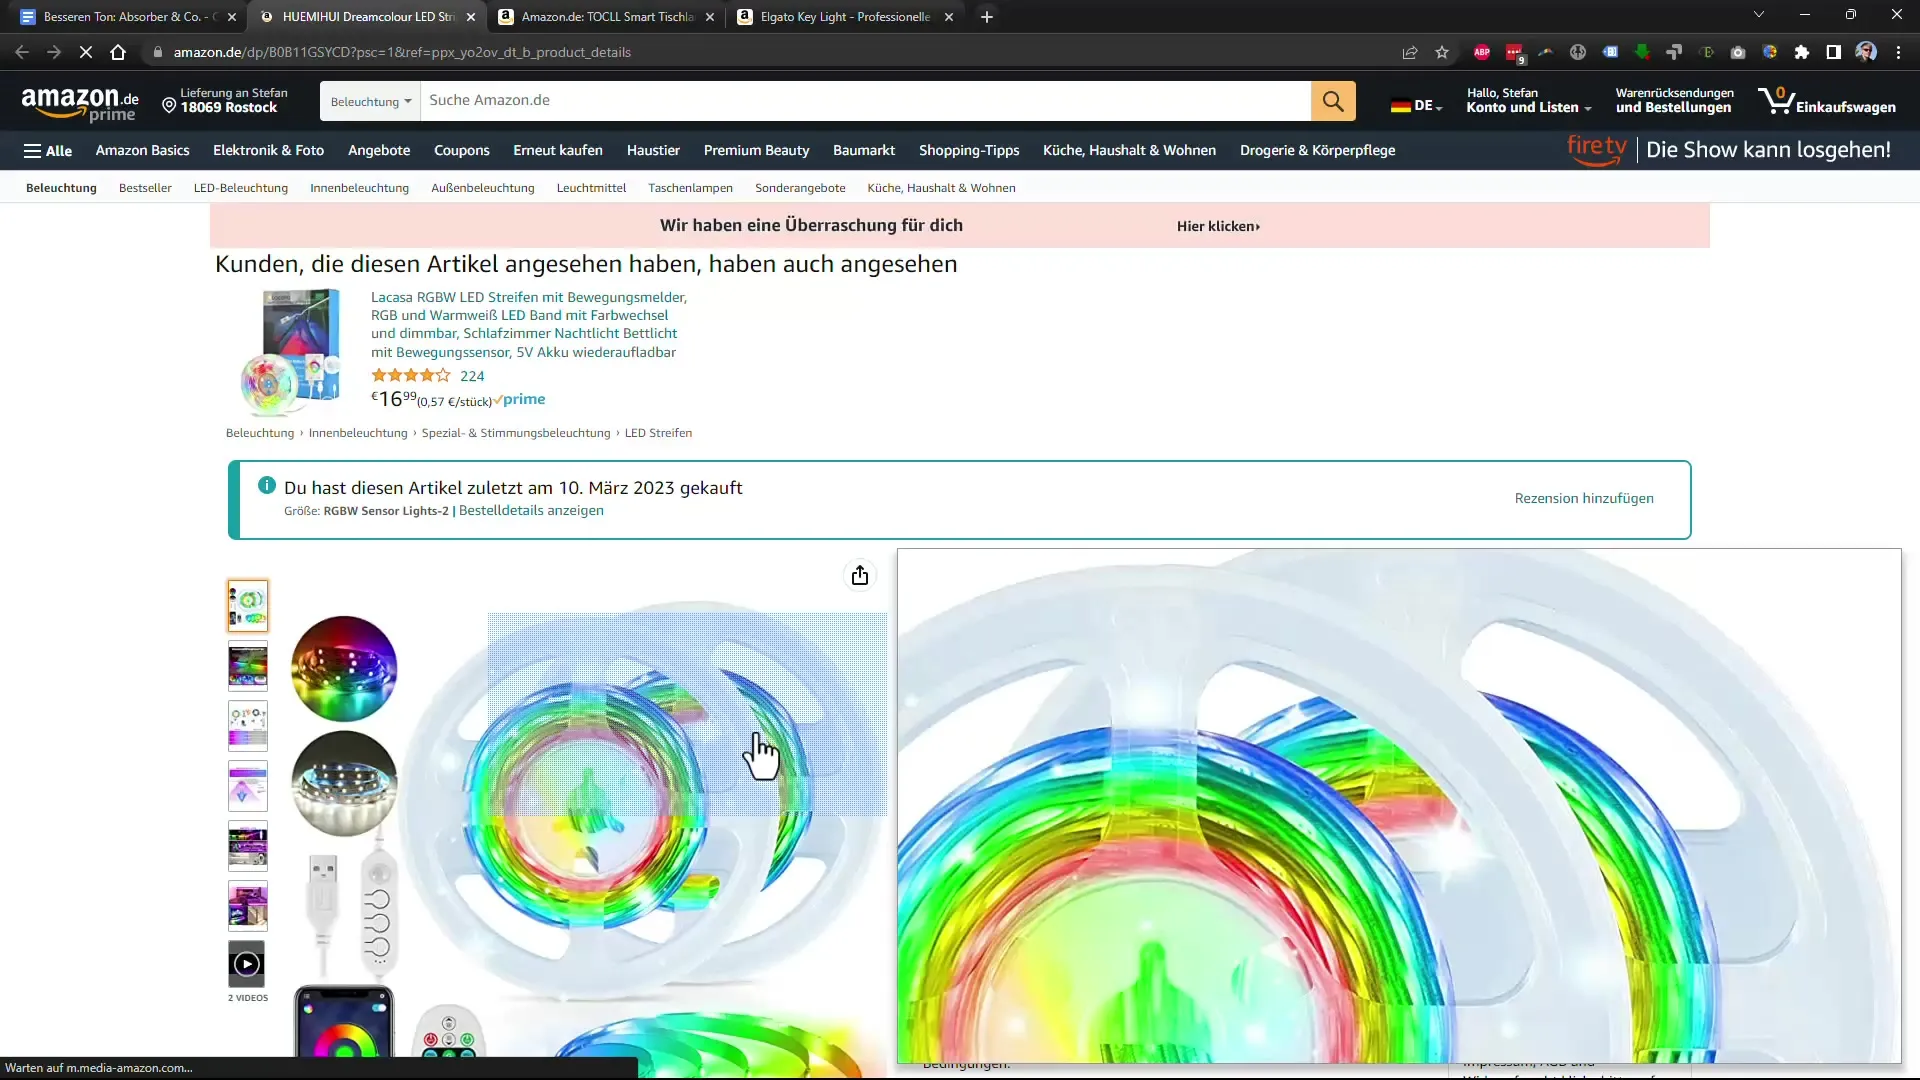Screen dimensions: 1920x1080
Task: Open Premium Beauty nav item
Action: pyautogui.click(x=756, y=151)
